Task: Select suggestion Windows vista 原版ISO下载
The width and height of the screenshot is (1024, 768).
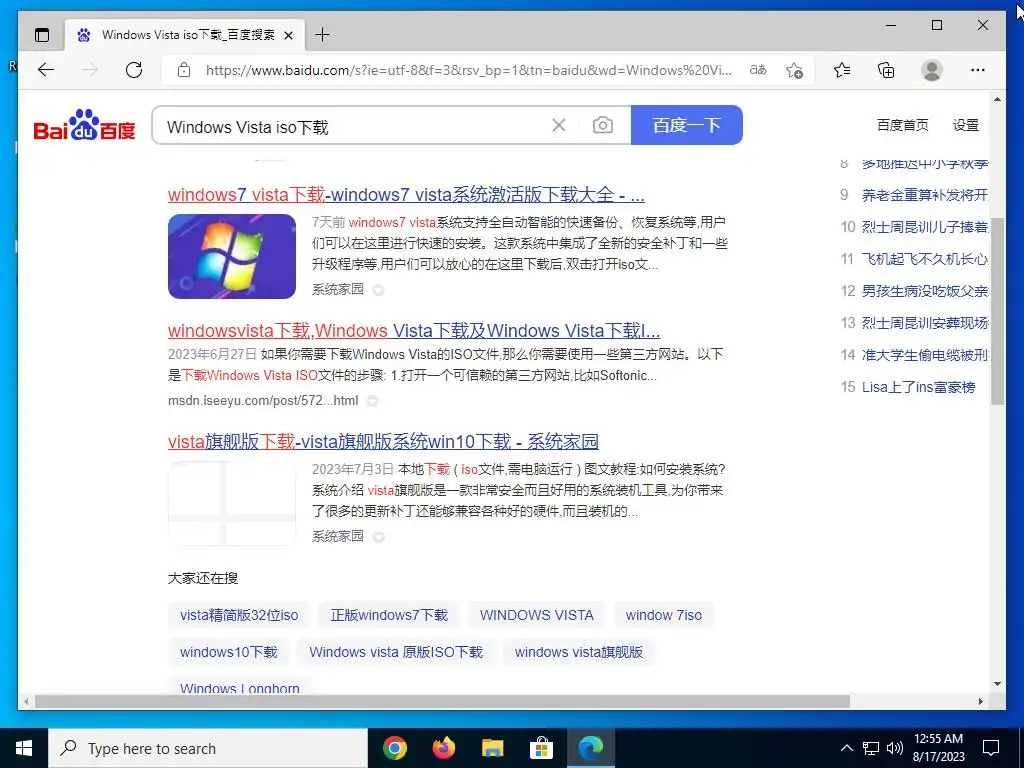Action: coord(396,652)
